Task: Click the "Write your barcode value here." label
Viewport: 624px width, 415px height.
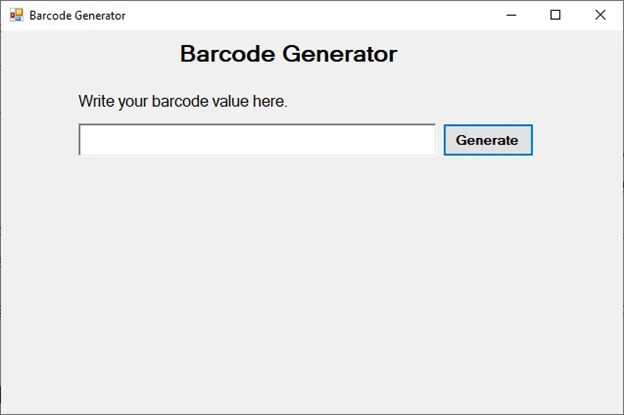Action: point(183,101)
